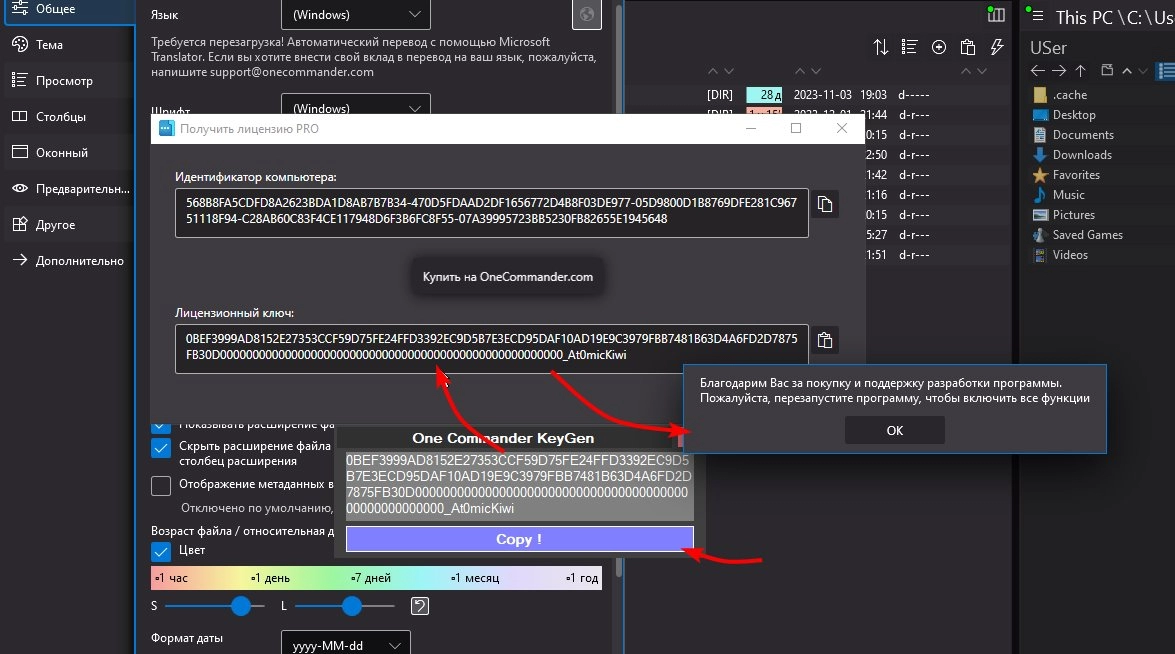Click the Pictures folder icon
Viewport: 1175px width, 654px height.
point(1039,215)
